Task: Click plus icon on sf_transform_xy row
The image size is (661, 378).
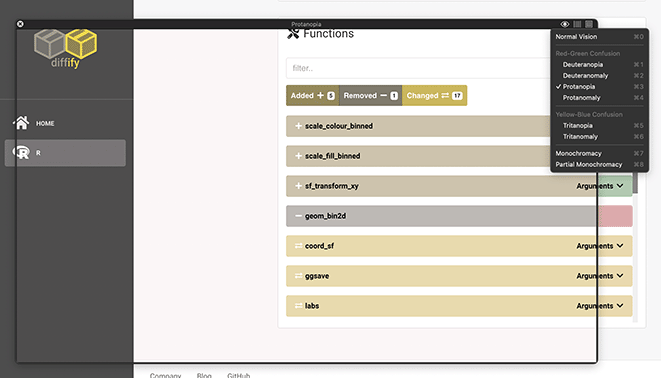Action: (x=298, y=186)
